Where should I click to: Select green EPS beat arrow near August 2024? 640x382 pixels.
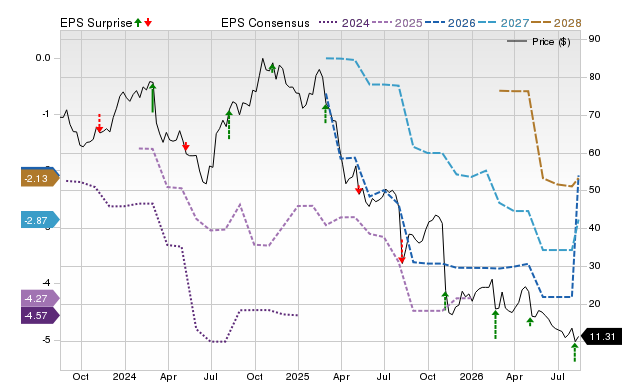pos(229,125)
